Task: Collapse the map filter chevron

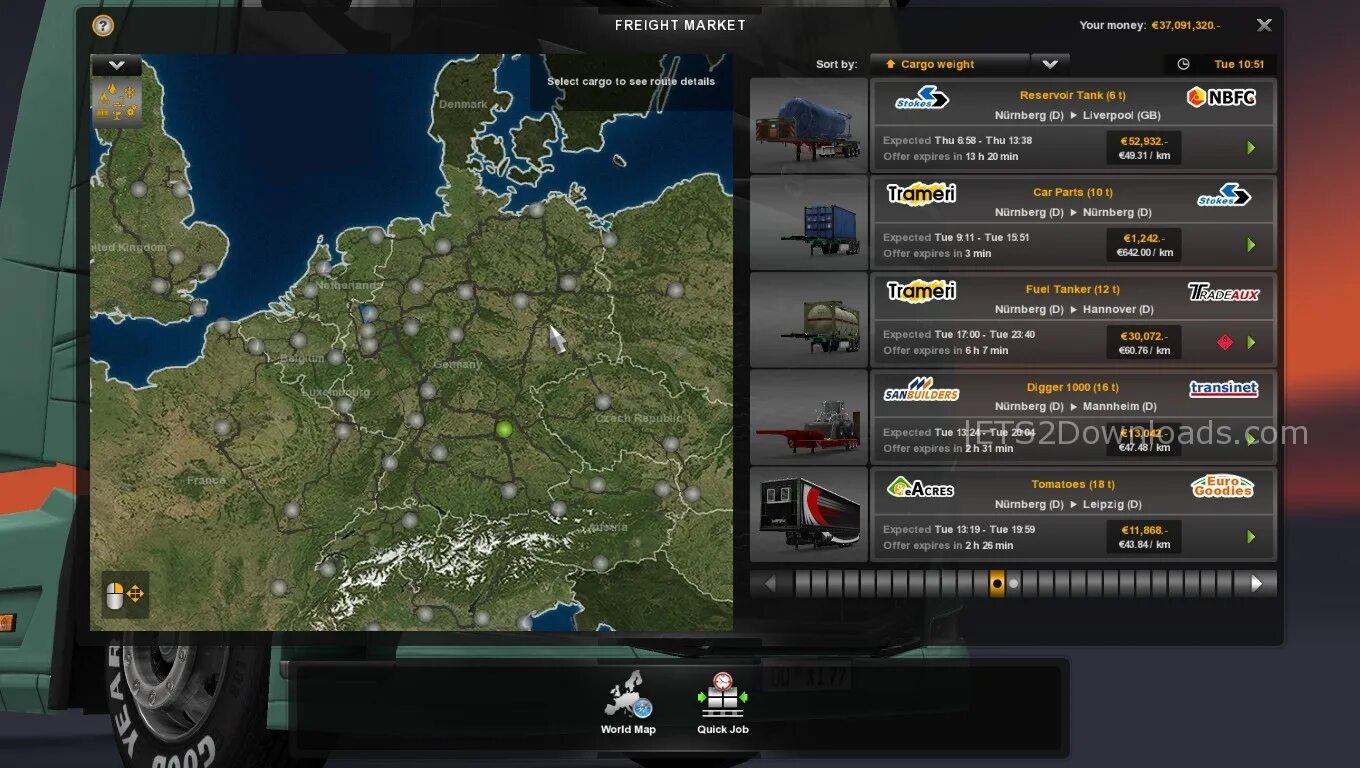Action: pos(117,65)
